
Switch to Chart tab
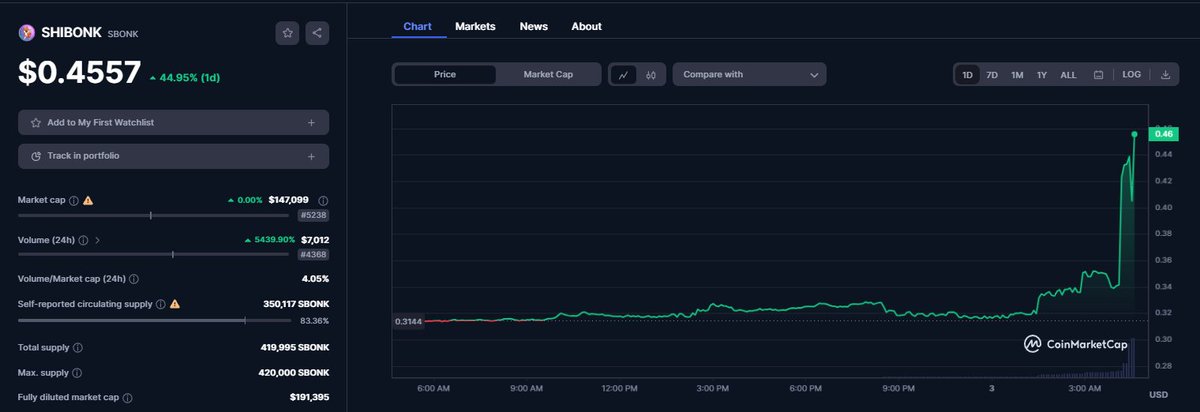pyautogui.click(x=417, y=26)
